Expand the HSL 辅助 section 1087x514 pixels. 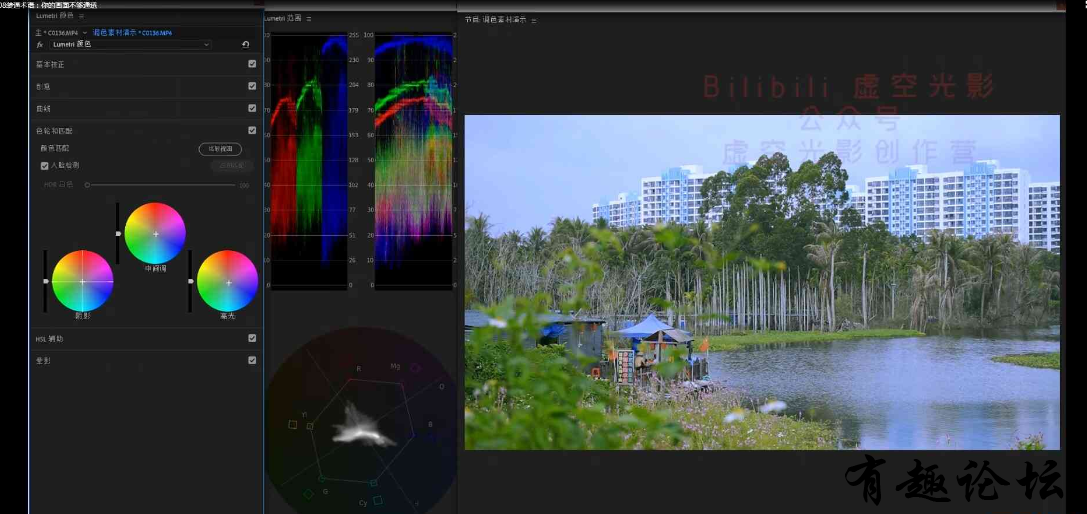pyautogui.click(x=49, y=339)
